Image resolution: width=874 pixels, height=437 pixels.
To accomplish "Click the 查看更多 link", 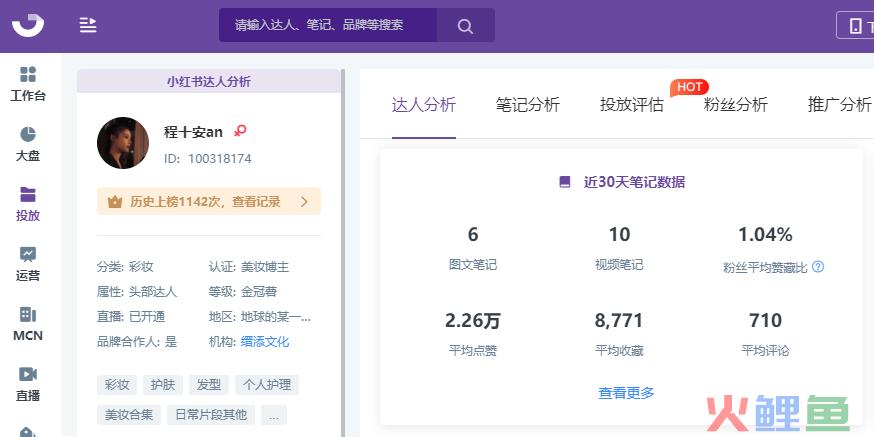I will (627, 393).
